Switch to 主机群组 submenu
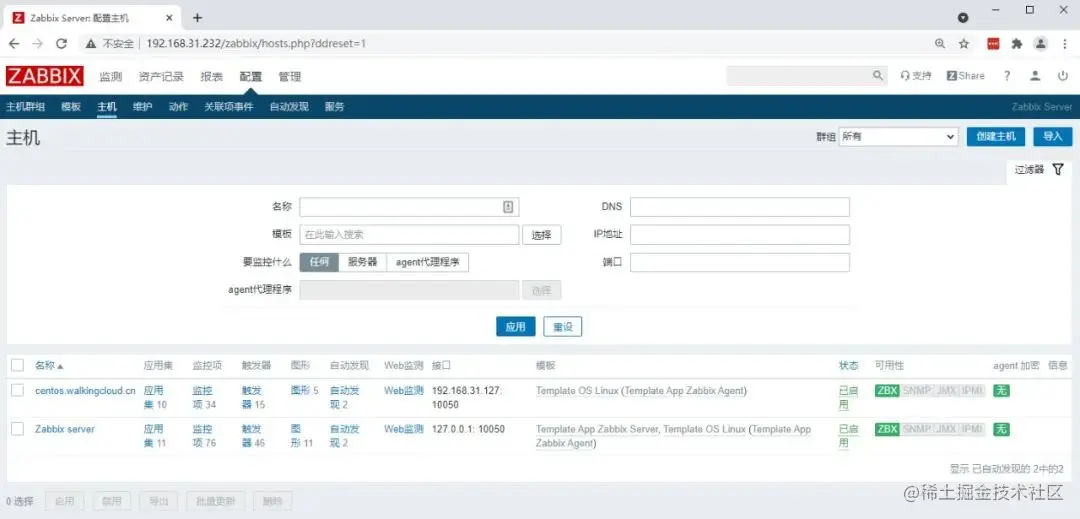 point(25,107)
